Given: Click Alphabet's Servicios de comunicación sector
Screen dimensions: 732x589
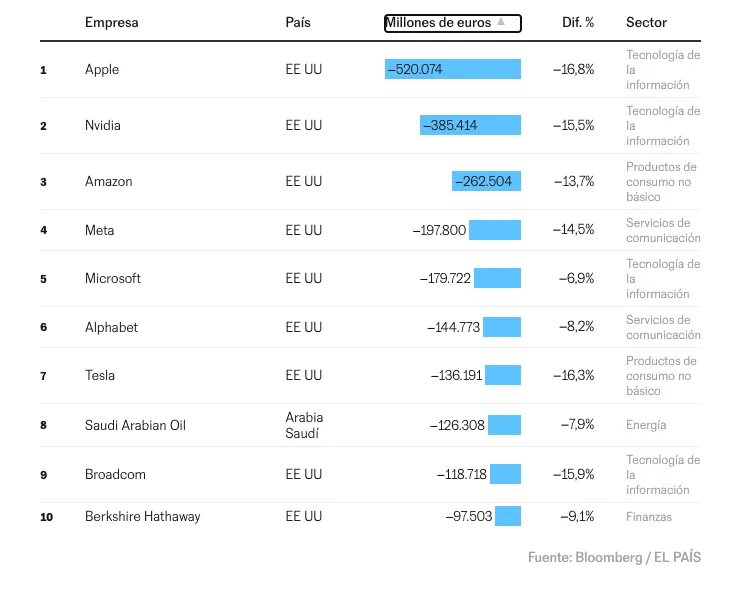Looking at the screenshot, I should [x=663, y=327].
